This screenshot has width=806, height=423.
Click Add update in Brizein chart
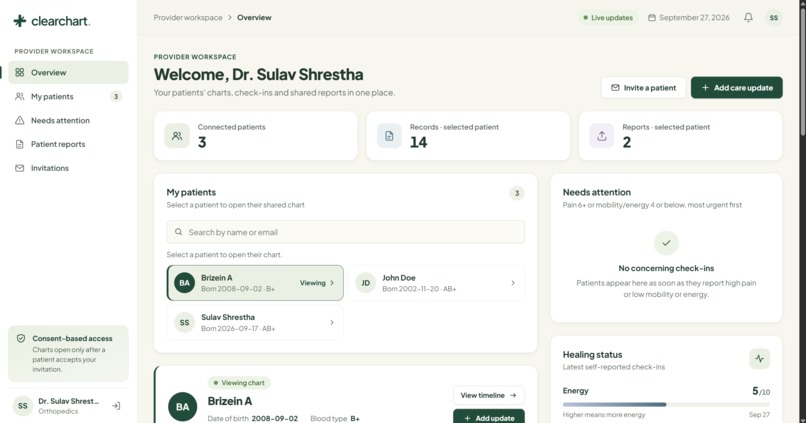(488, 417)
